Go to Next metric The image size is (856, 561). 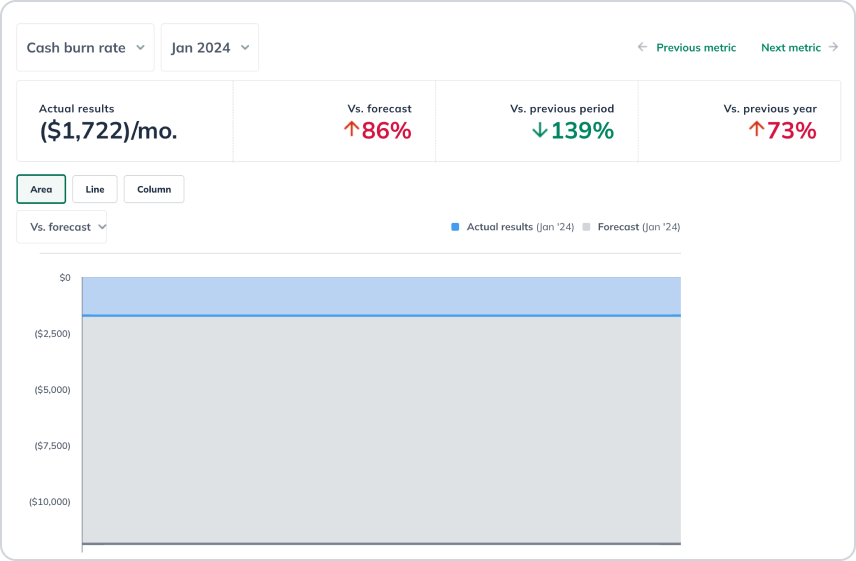790,47
